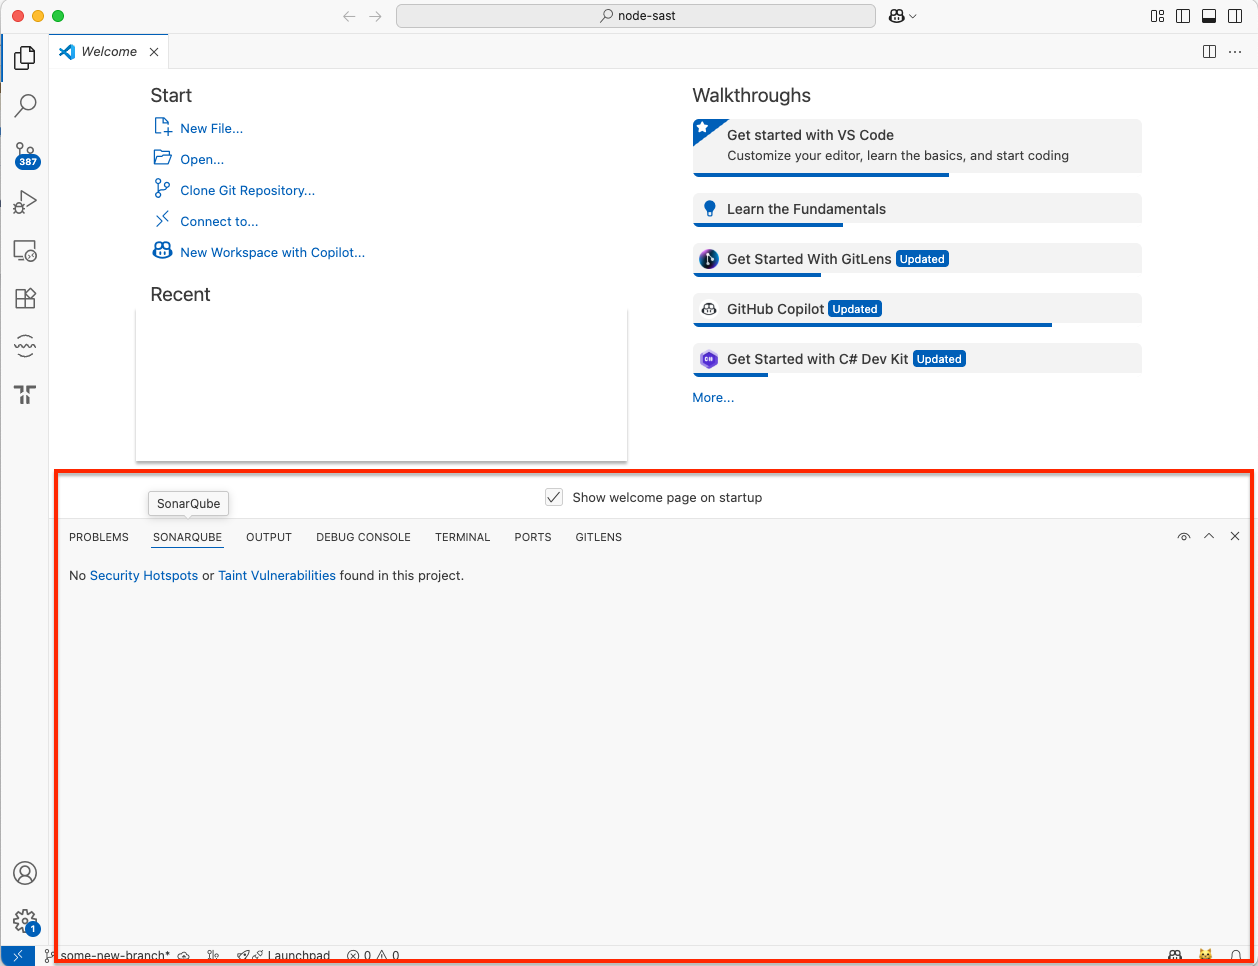Open notifications bell in status bar

click(x=1236, y=956)
